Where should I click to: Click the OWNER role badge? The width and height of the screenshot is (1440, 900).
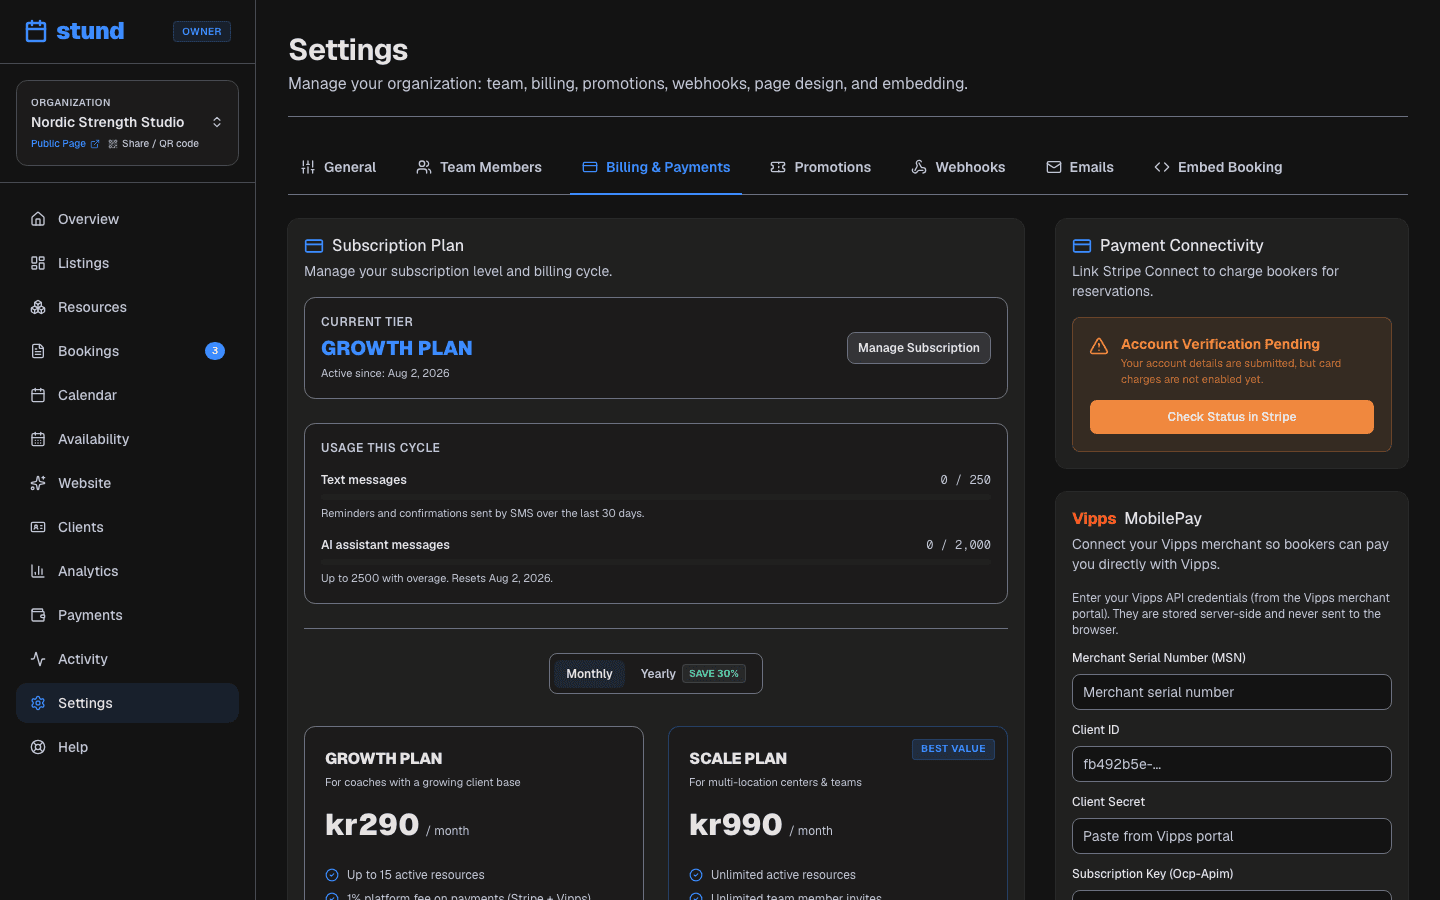click(202, 32)
